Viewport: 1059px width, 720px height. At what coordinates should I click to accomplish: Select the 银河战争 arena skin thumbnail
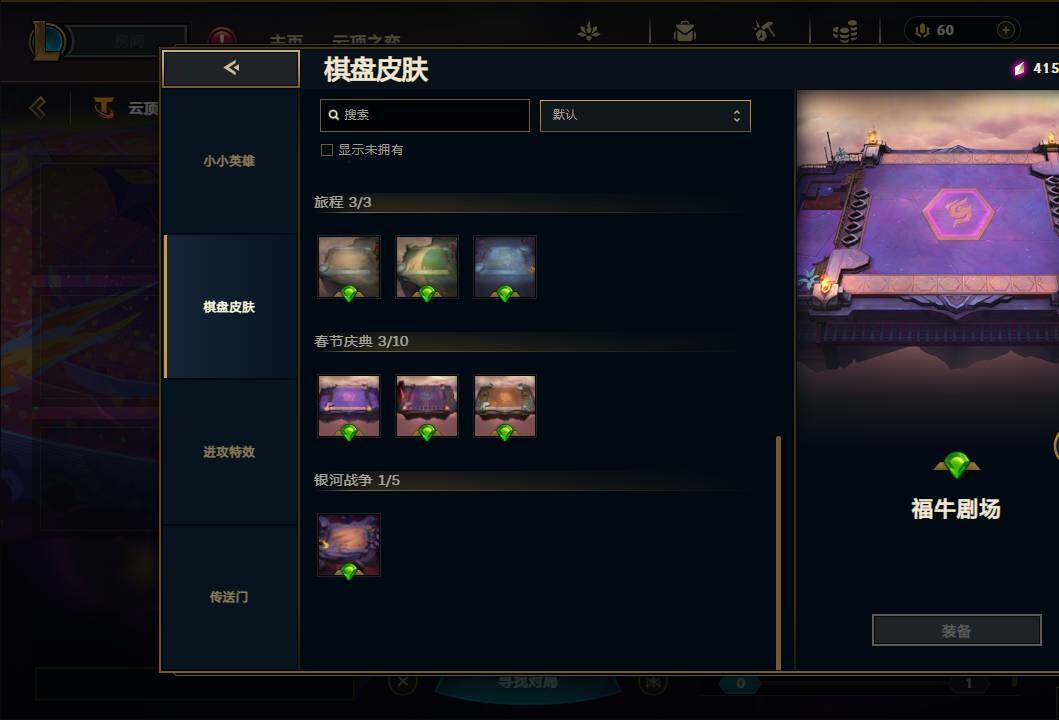pyautogui.click(x=348, y=545)
